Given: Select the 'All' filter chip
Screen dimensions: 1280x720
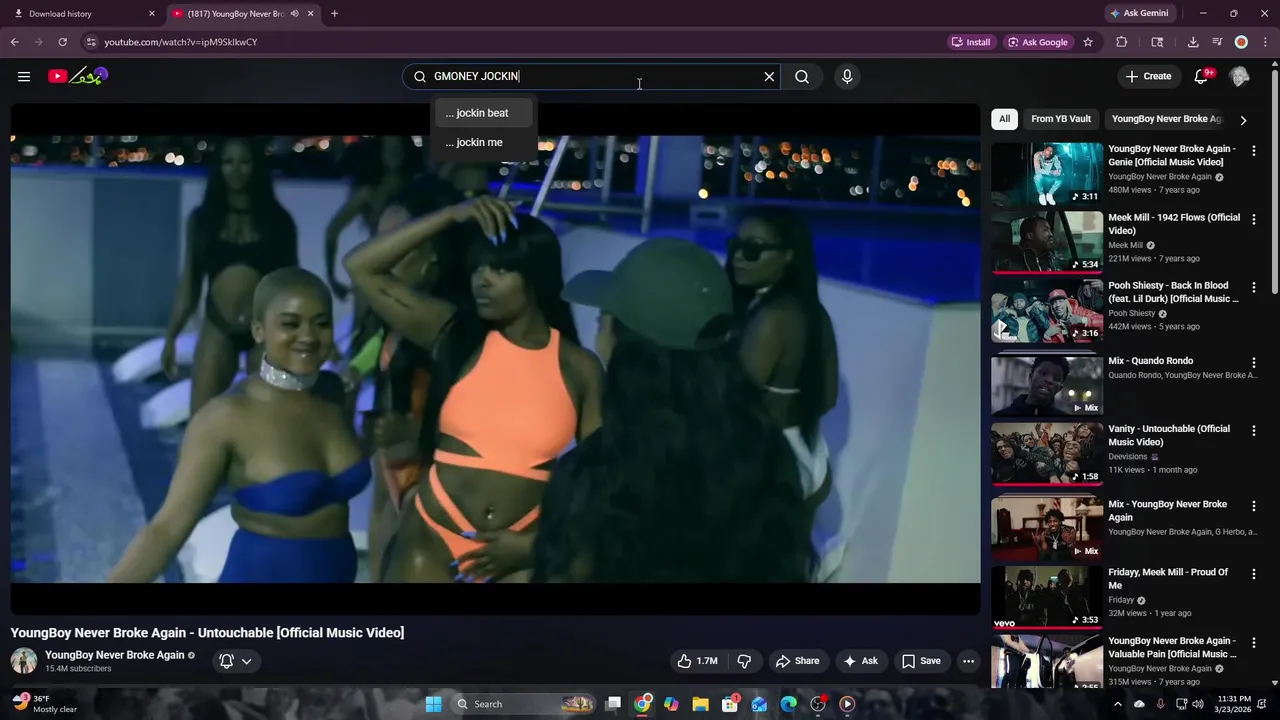Looking at the screenshot, I should click(x=1004, y=119).
